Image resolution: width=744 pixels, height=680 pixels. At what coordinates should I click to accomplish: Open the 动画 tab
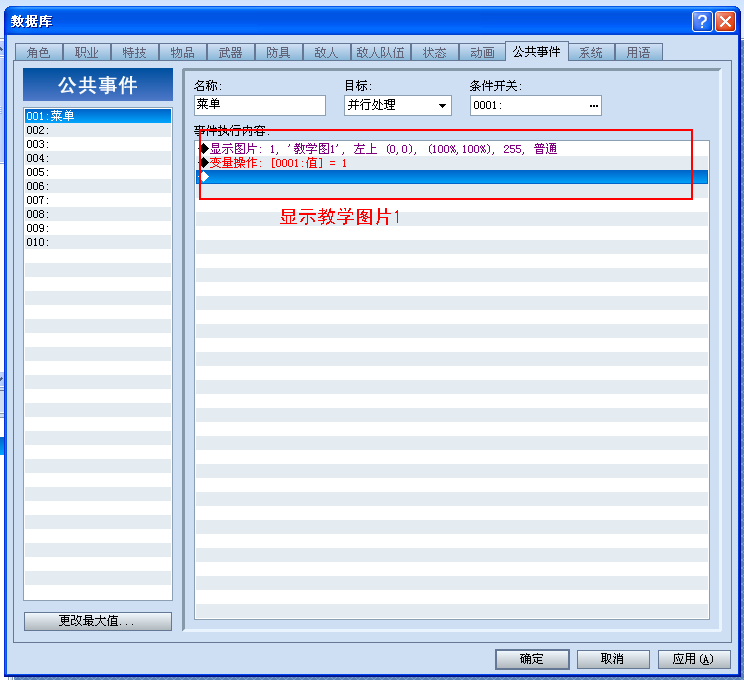coord(483,52)
